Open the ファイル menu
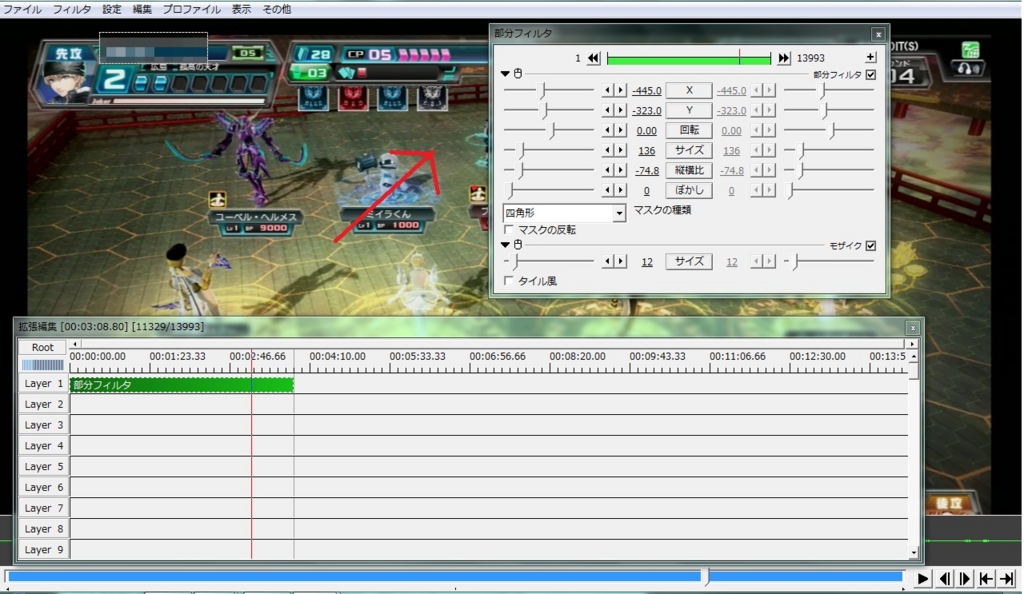Screen dimensions: 1024x594 click(23, 9)
